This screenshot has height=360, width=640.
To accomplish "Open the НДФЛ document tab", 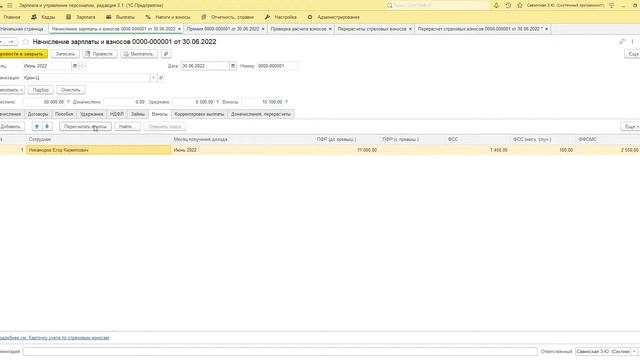I will (117, 114).
